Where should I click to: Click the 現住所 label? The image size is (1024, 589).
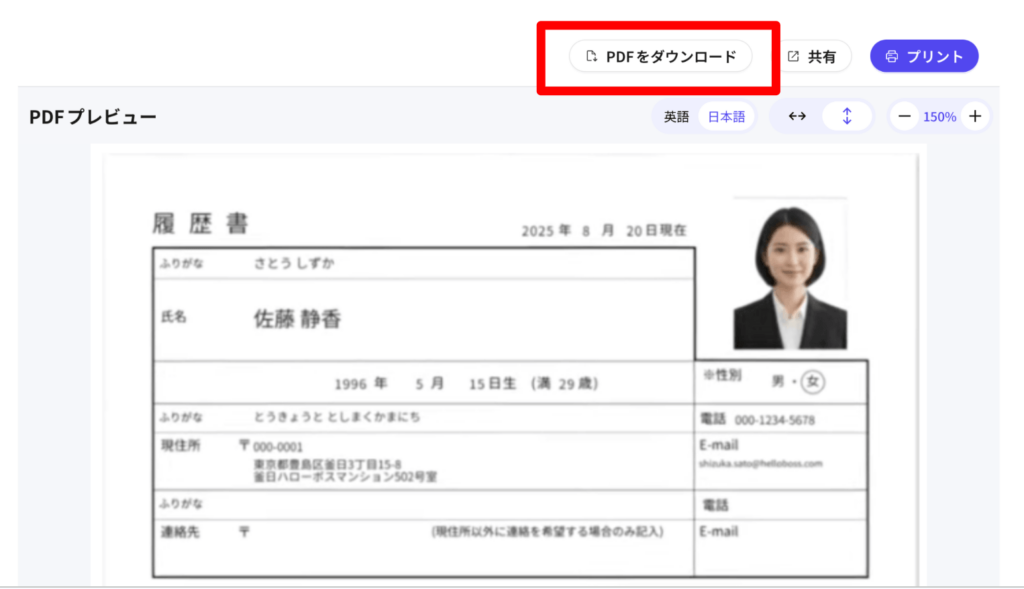coord(180,446)
